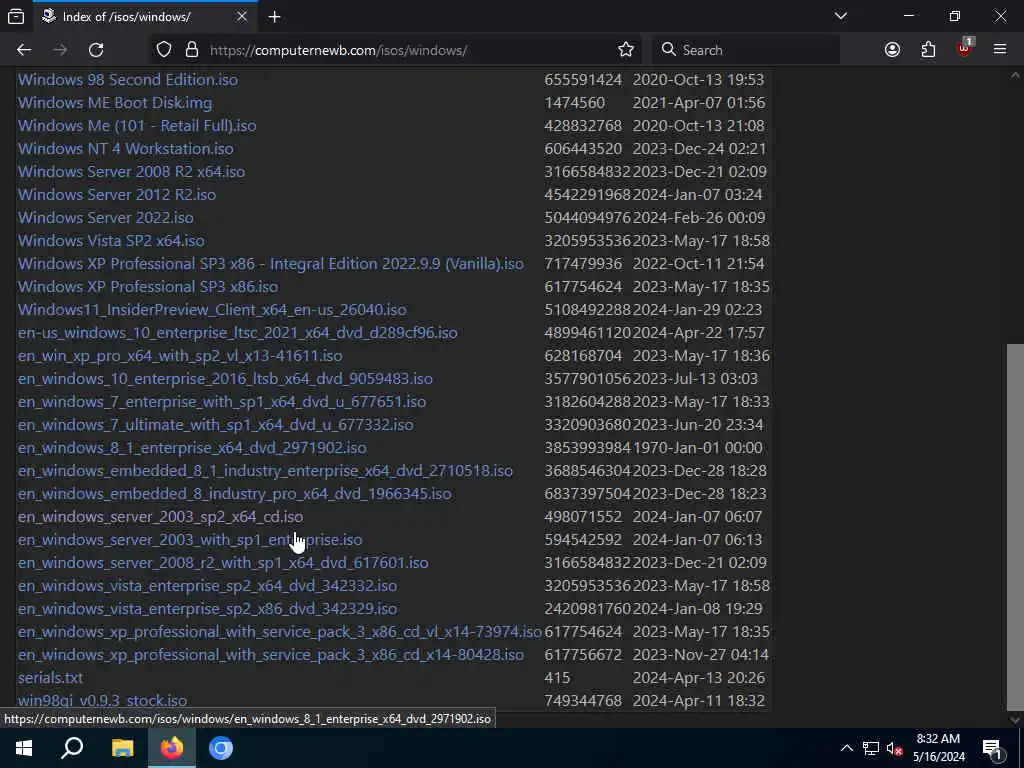Open en_windows_vista_enterprise_sp2_x64_dvd_342332.iso

pyautogui.click(x=207, y=585)
